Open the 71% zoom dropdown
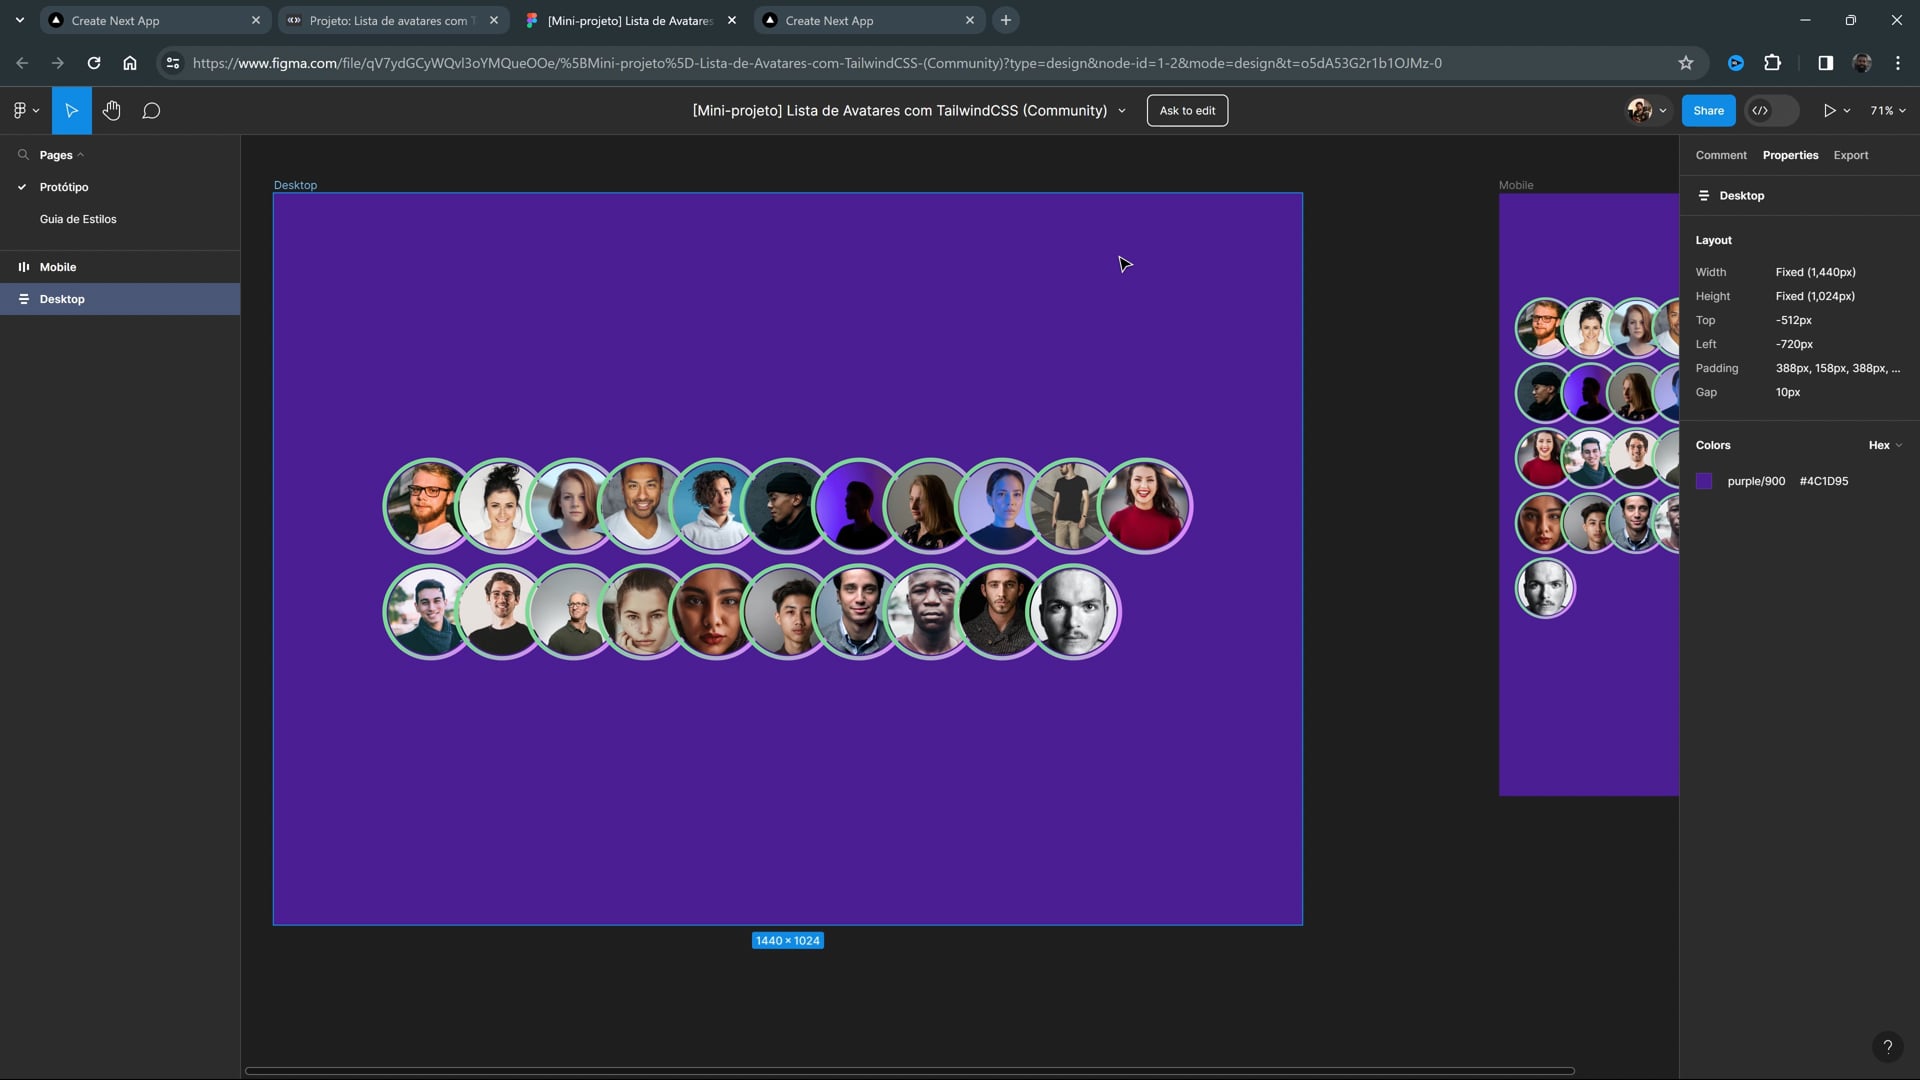 coord(1888,111)
